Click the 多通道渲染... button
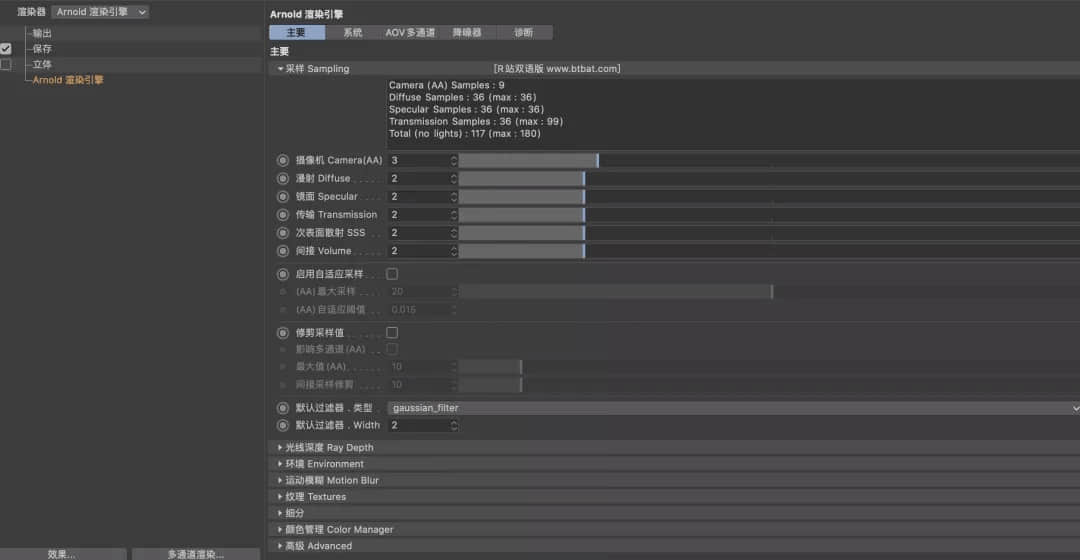The height and width of the screenshot is (560, 1080). tap(195, 554)
